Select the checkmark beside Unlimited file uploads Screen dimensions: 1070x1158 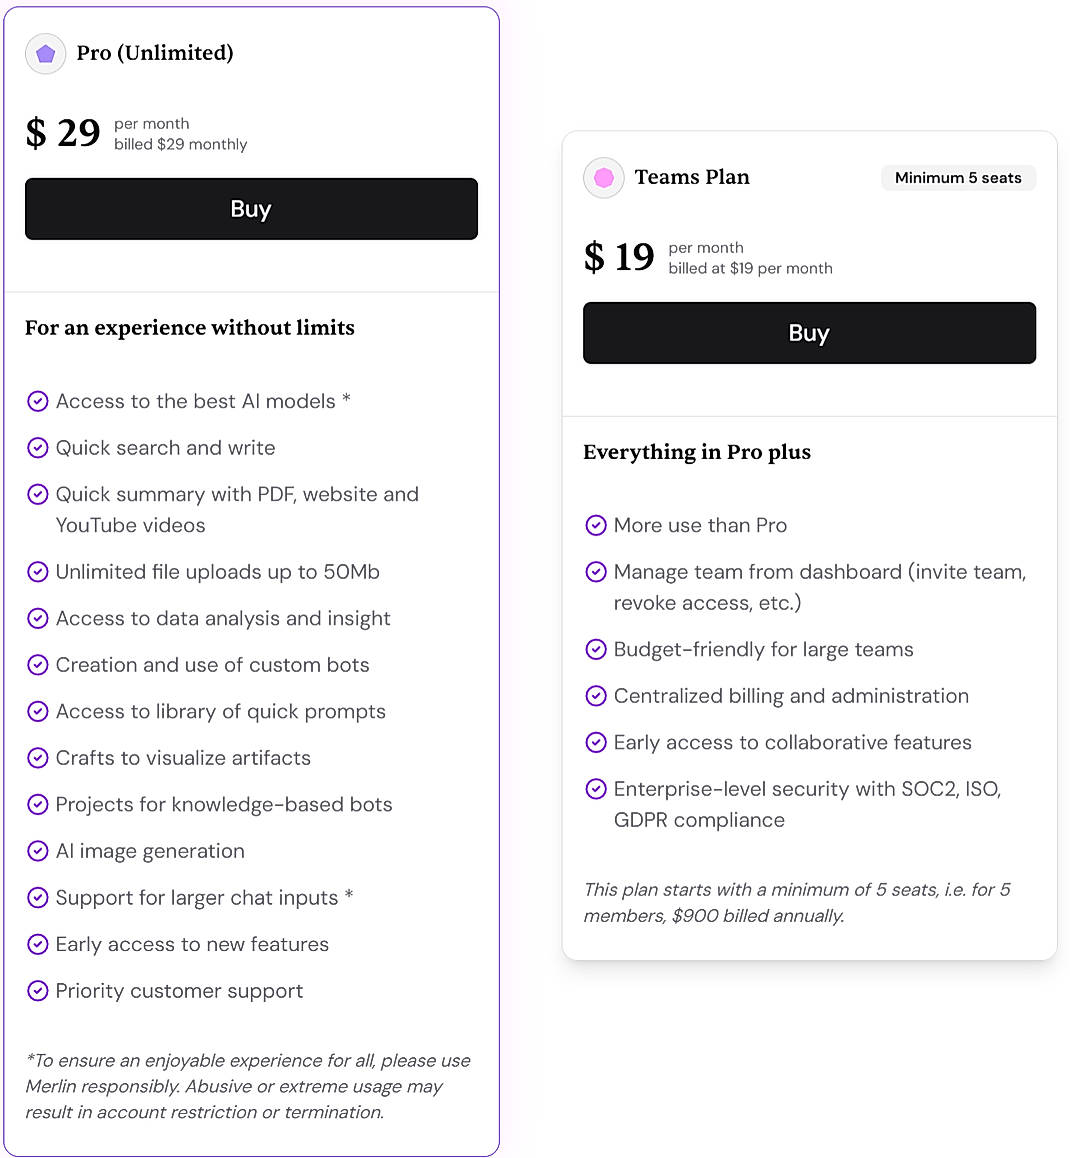38,572
